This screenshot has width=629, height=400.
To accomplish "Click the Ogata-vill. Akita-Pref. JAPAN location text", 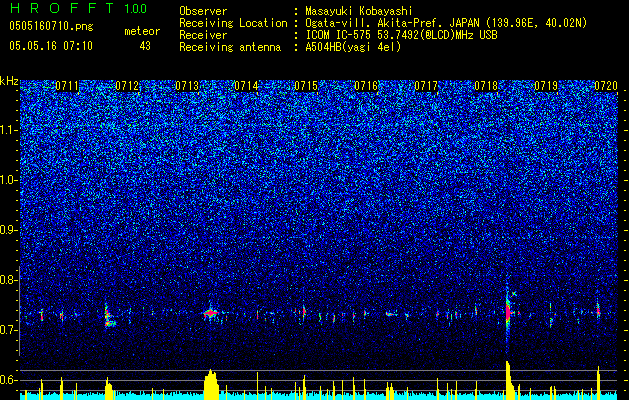I will (446, 23).
